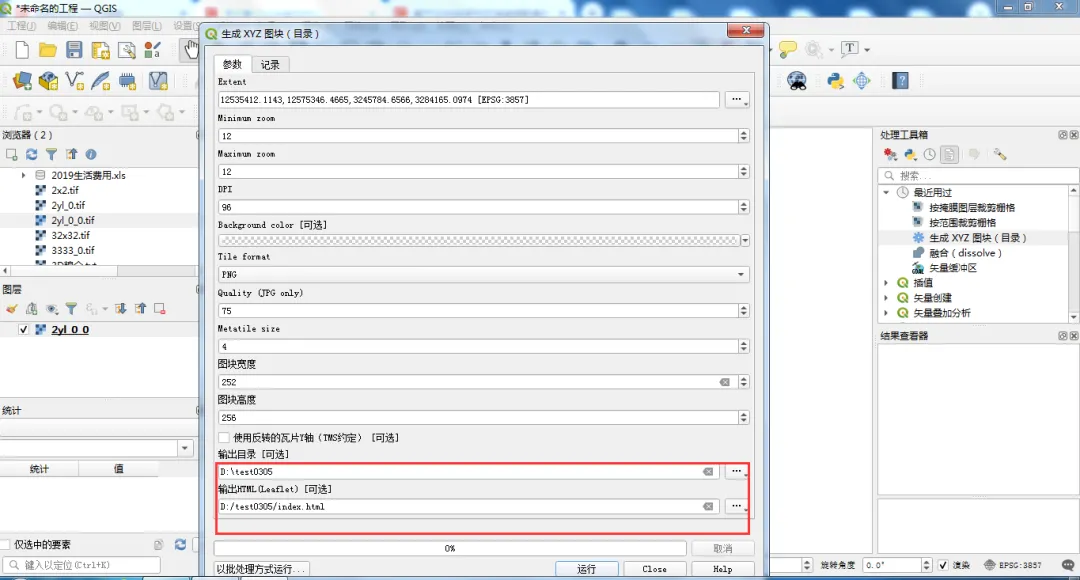Open the metadata search binoculars globe icon
Viewport: 1080px width, 580px height.
click(x=797, y=81)
